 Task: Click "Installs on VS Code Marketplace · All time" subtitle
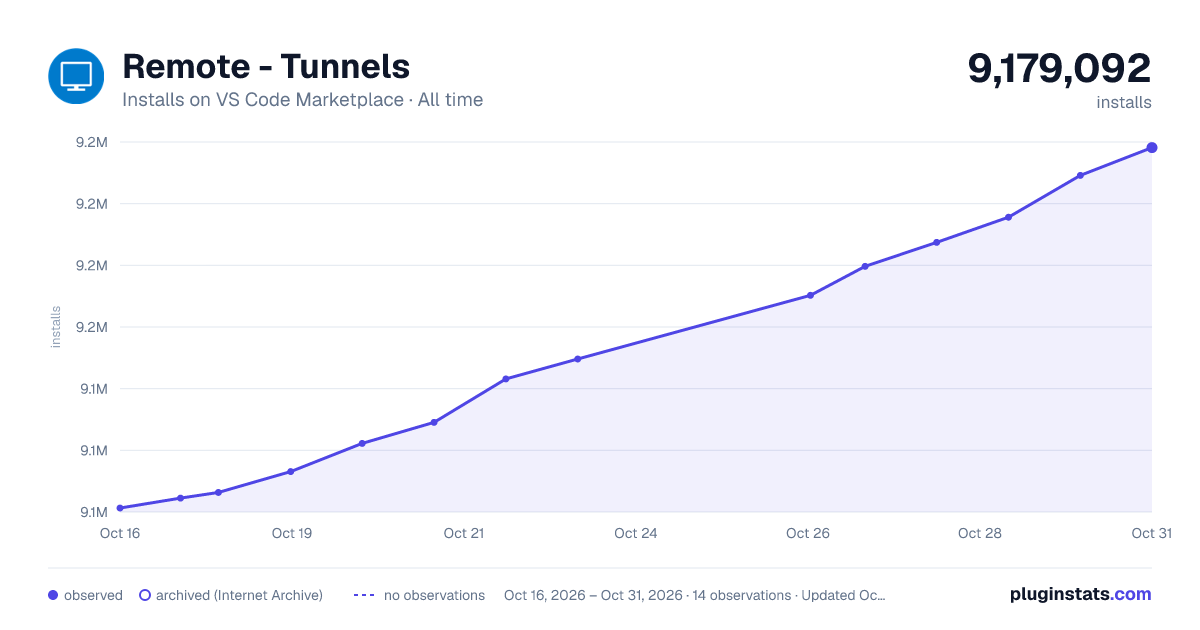click(302, 100)
